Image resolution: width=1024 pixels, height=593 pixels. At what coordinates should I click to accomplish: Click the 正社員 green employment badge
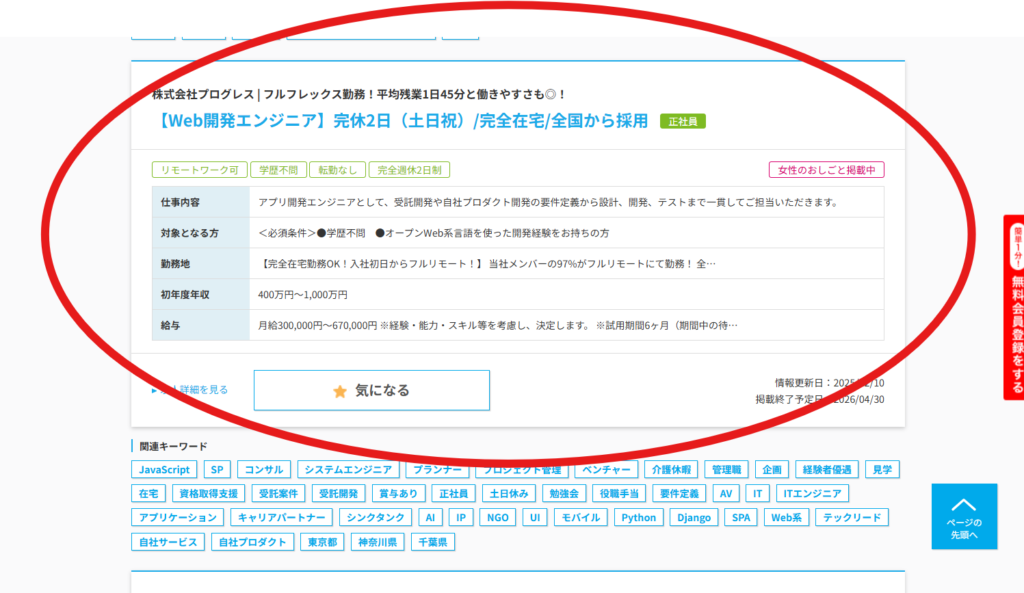[683, 122]
